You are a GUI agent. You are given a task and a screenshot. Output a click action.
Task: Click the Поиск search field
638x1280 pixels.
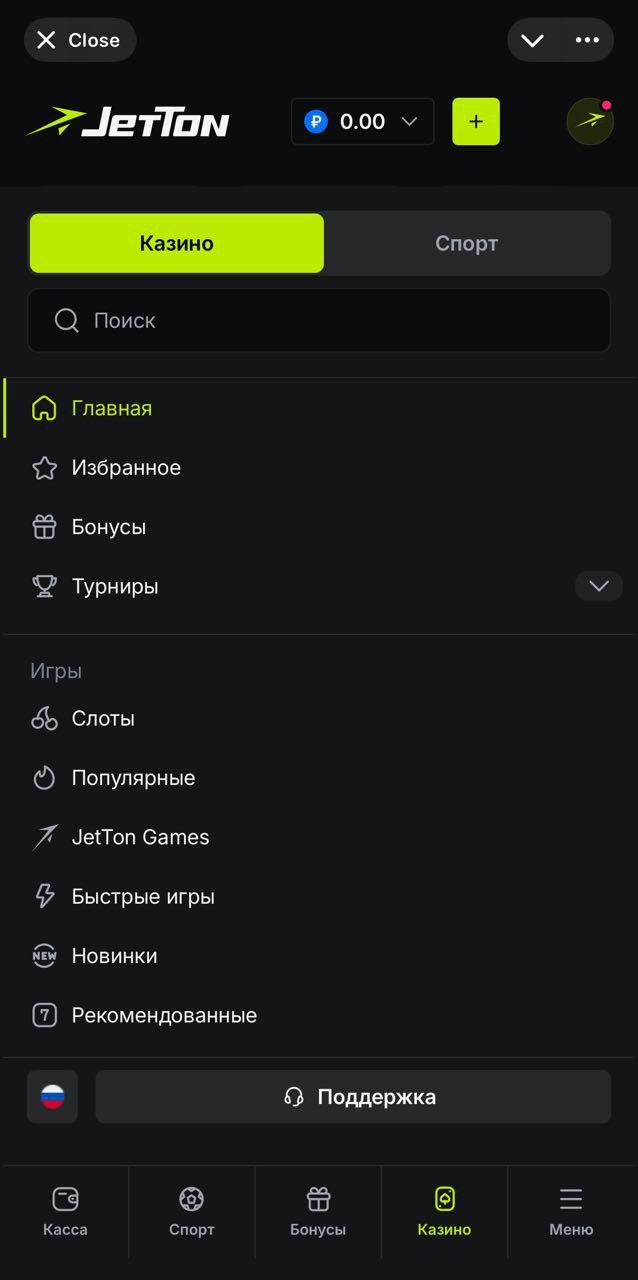coord(319,320)
